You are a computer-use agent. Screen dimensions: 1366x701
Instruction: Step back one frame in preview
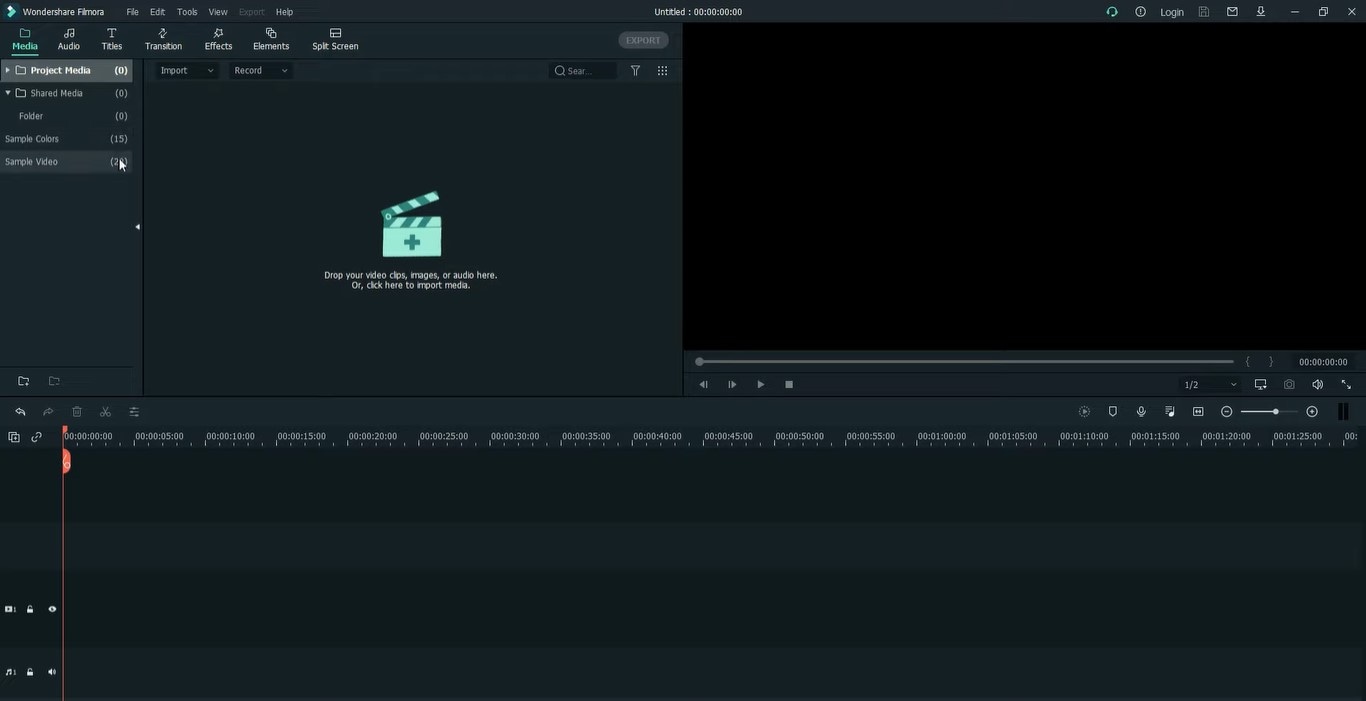pyautogui.click(x=704, y=384)
